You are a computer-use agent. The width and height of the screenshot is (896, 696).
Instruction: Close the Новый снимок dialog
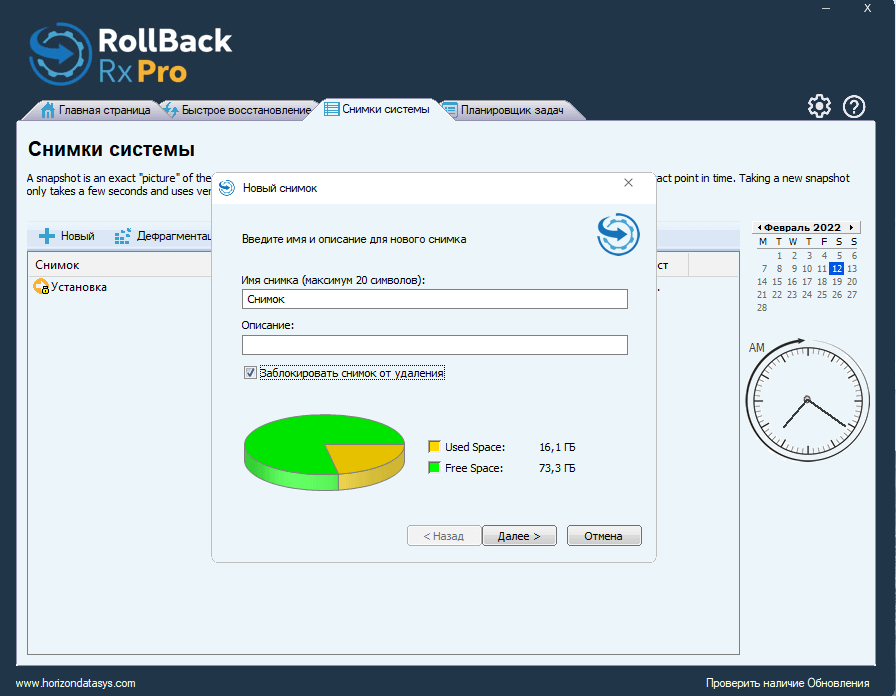(629, 182)
